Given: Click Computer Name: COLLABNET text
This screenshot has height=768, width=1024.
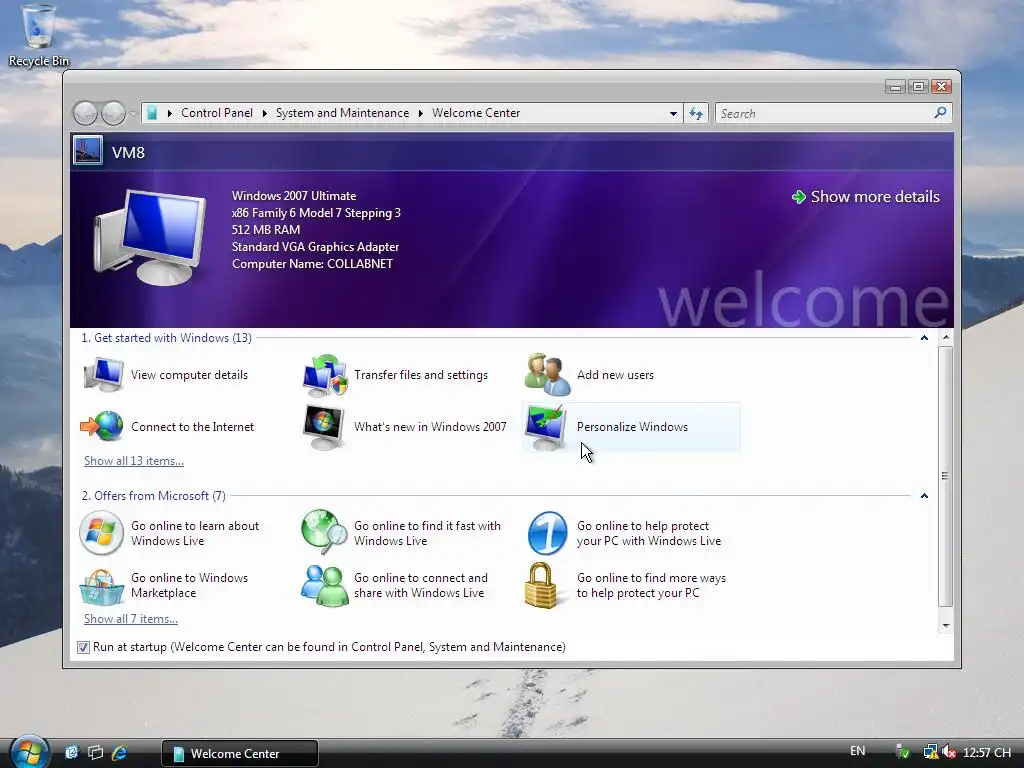Looking at the screenshot, I should click(x=312, y=264).
